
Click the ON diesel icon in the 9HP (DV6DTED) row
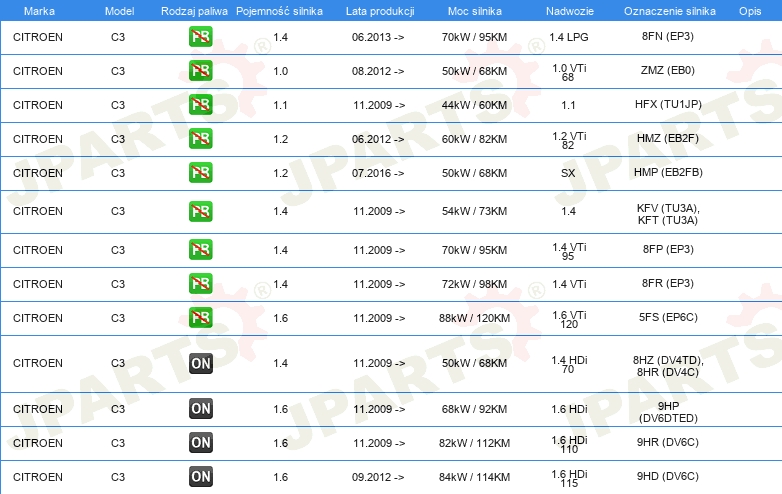click(201, 409)
